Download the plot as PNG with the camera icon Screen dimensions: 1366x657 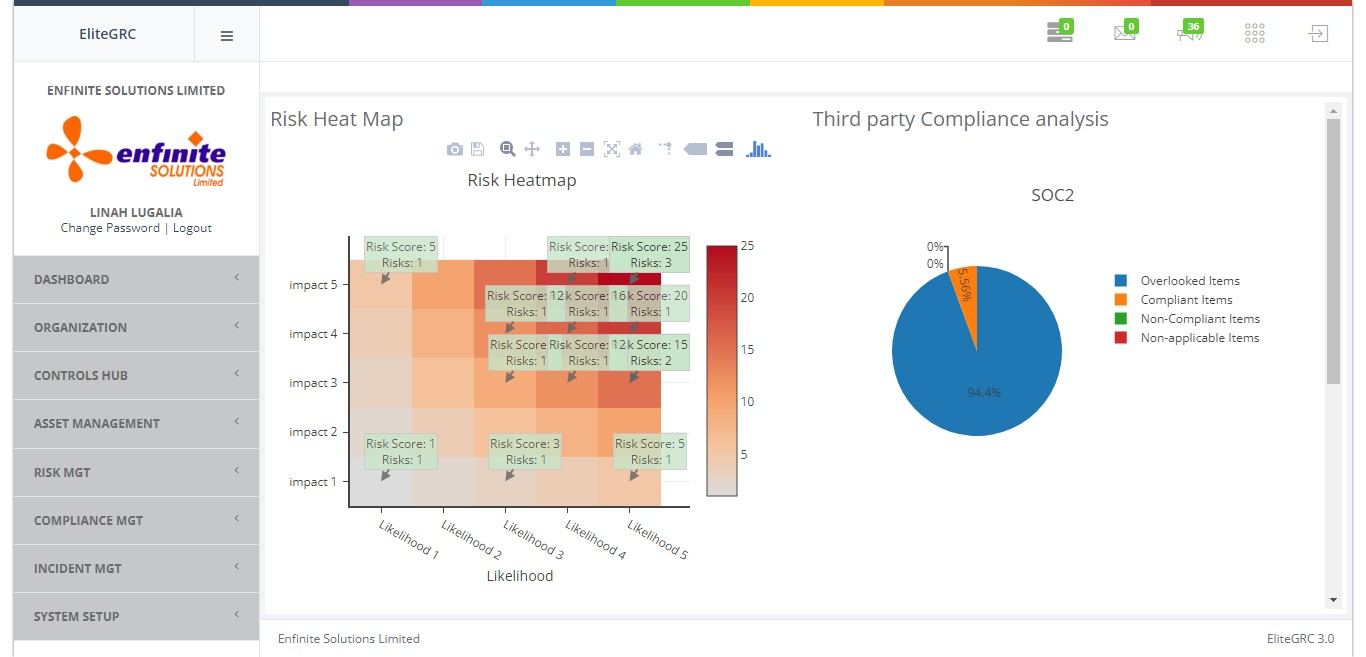(455, 149)
